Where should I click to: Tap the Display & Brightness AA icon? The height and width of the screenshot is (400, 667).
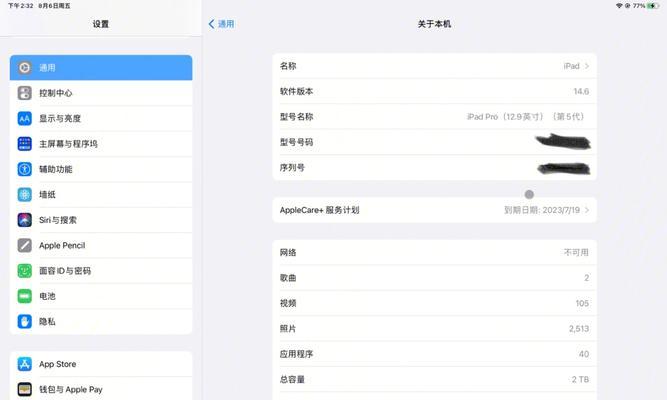pos(25,118)
